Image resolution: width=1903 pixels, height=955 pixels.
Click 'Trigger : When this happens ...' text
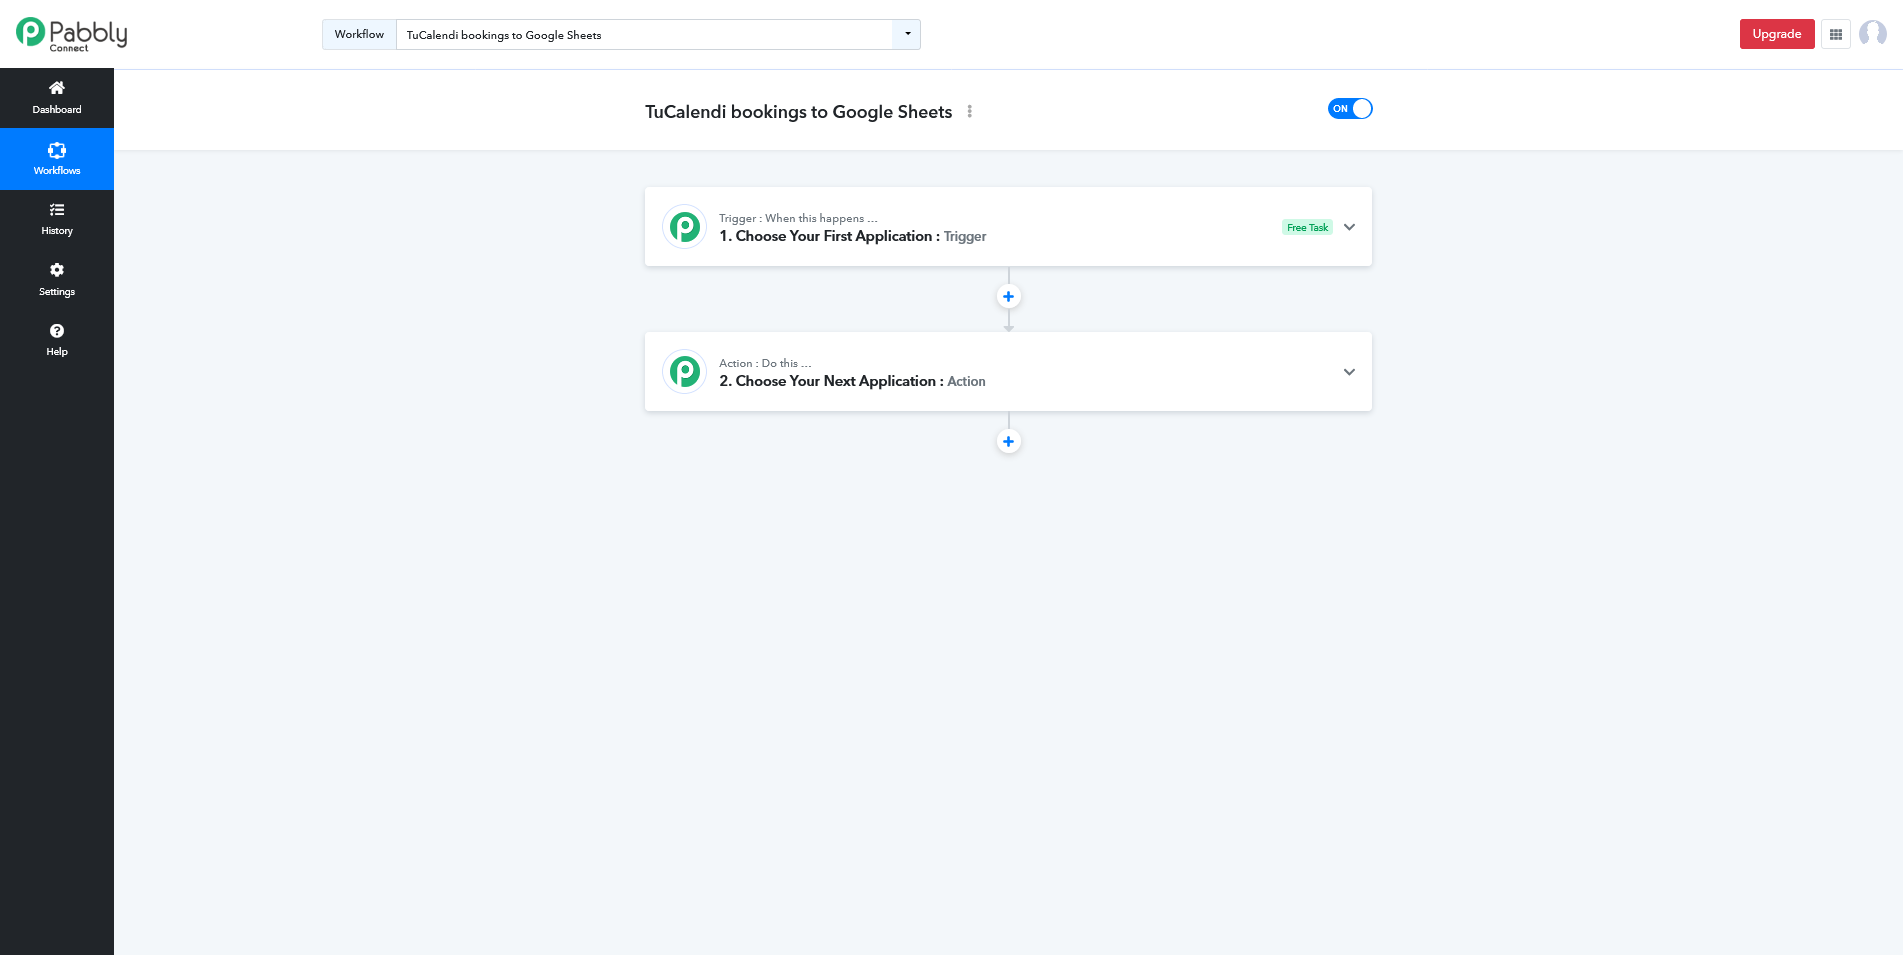pyautogui.click(x=798, y=218)
